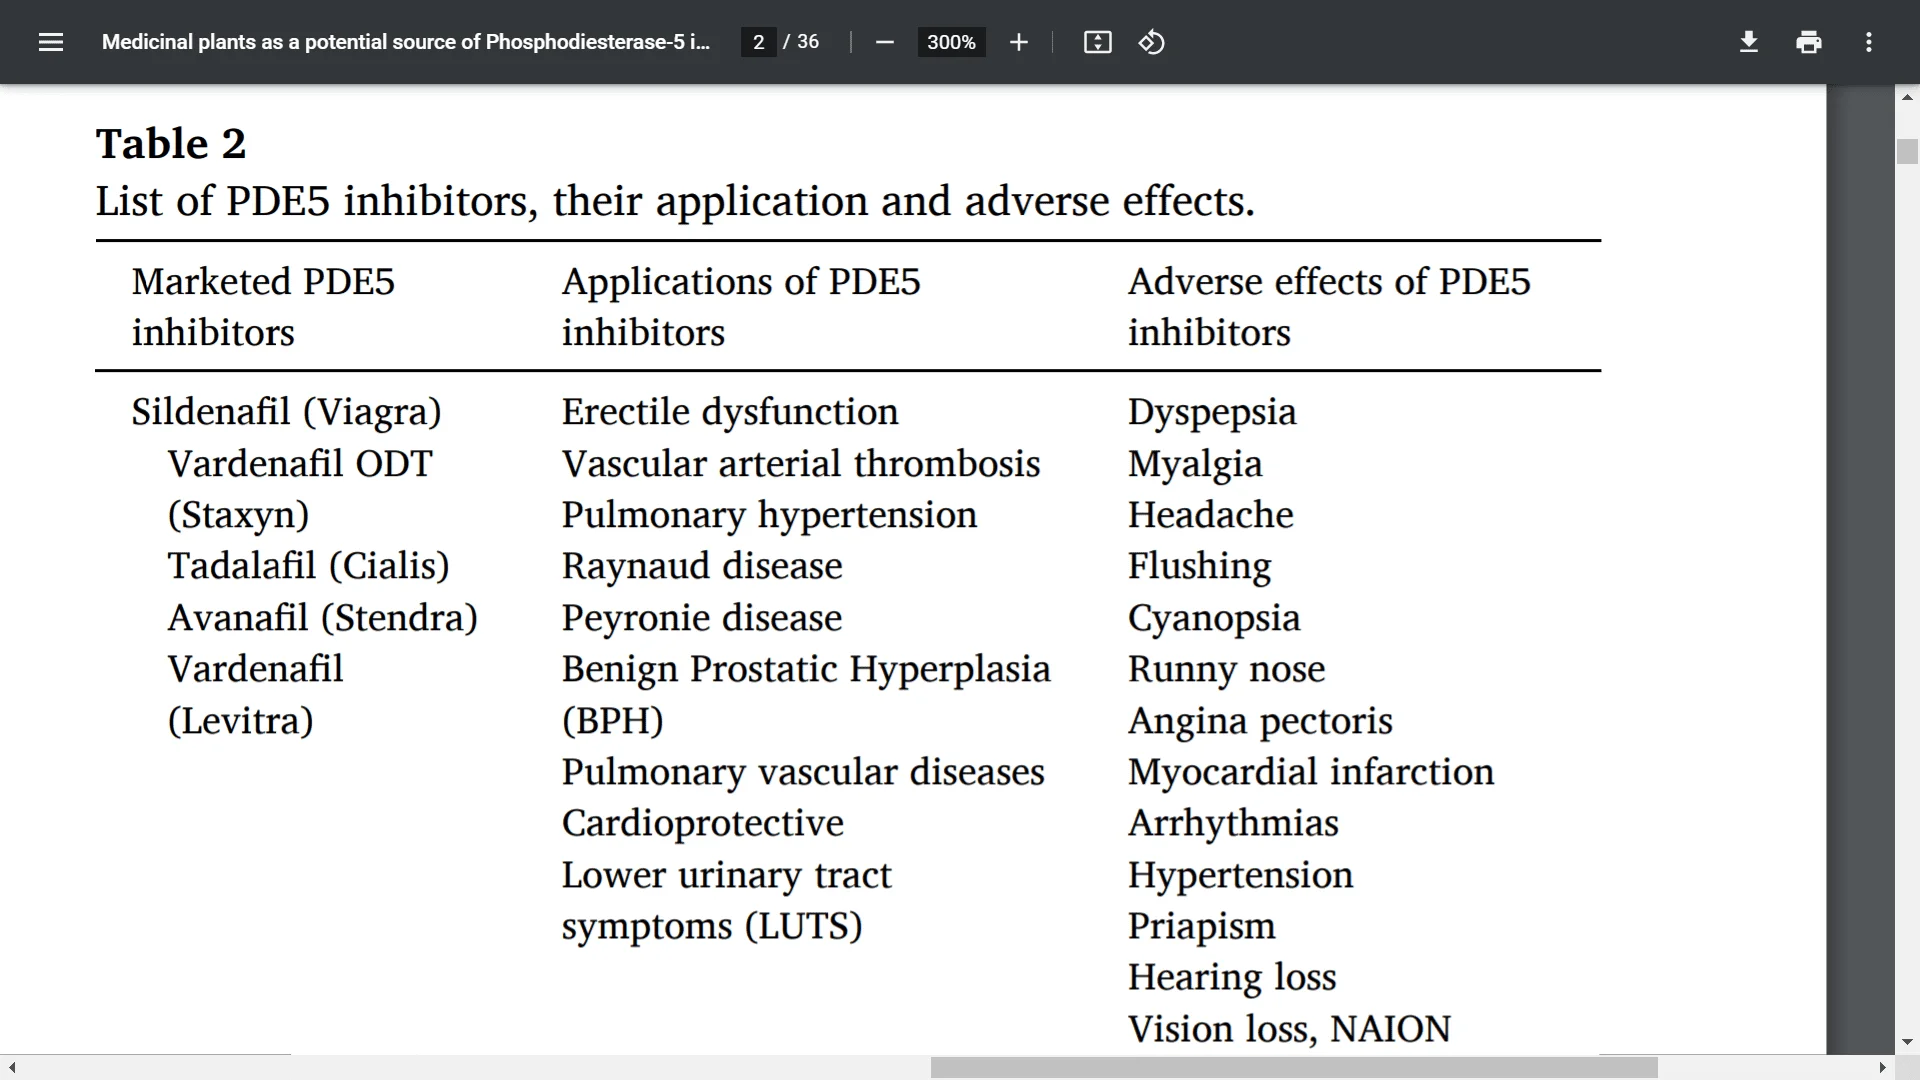Viewport: 1920px width, 1080px height.
Task: Click the horizontal scrollbar thumb
Action: pyautogui.click(x=1294, y=1067)
